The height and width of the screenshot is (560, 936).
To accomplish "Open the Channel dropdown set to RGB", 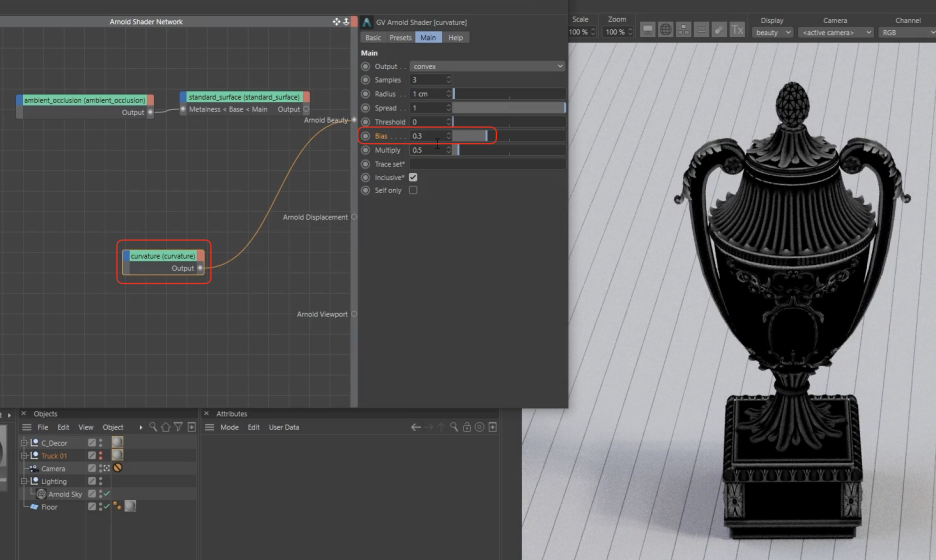I will 907,32.
